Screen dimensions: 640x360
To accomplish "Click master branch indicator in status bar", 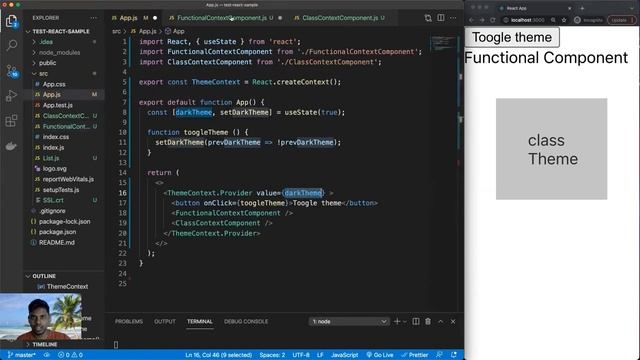I will (x=21, y=355).
